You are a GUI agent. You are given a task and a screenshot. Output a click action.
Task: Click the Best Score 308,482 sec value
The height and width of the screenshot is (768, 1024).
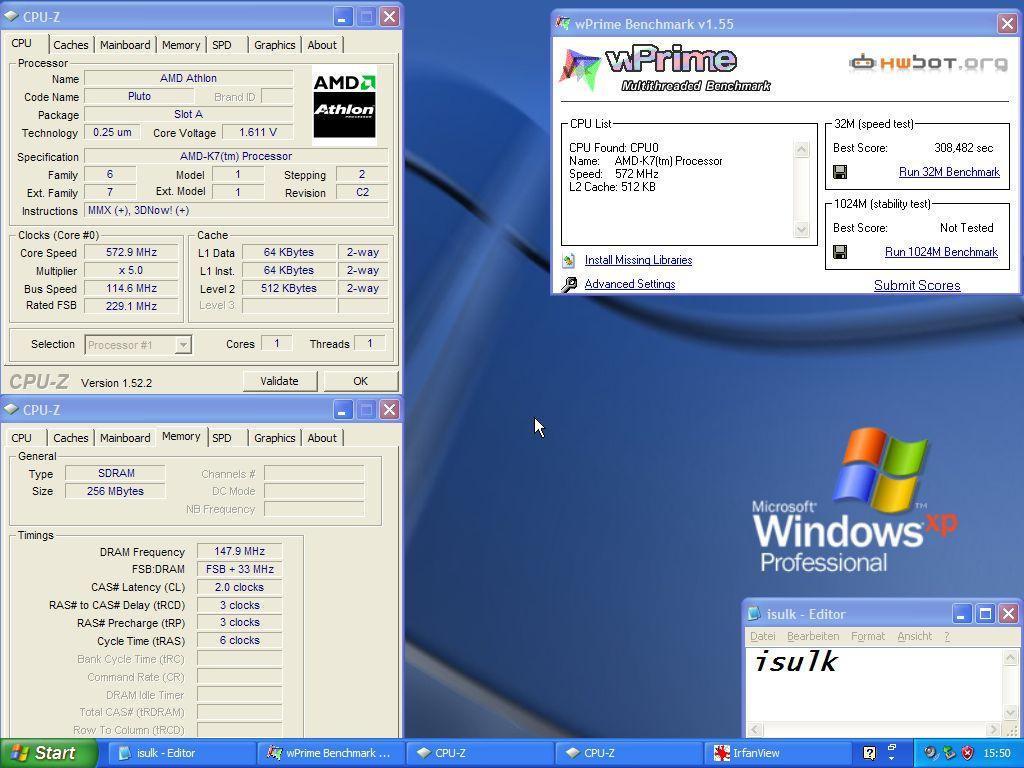tap(963, 148)
